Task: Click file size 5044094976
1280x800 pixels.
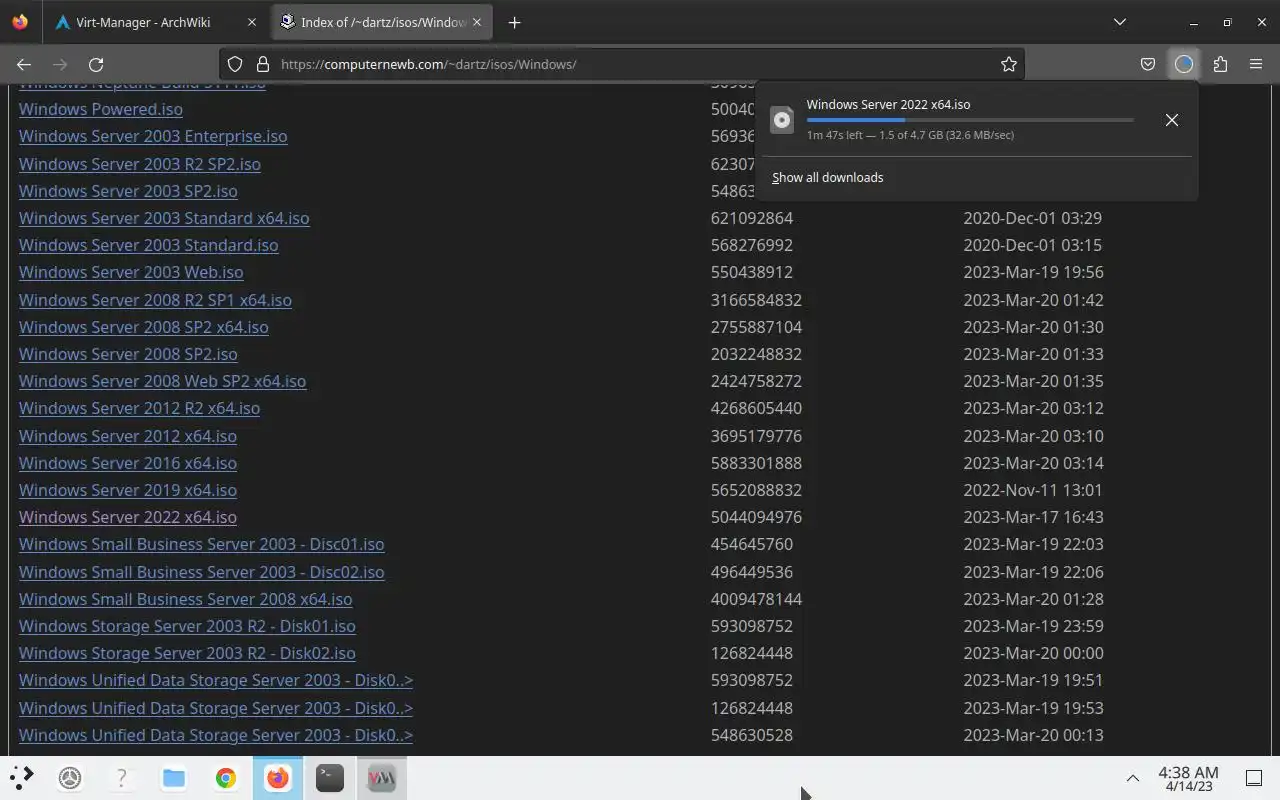Action: pyautogui.click(x=756, y=517)
